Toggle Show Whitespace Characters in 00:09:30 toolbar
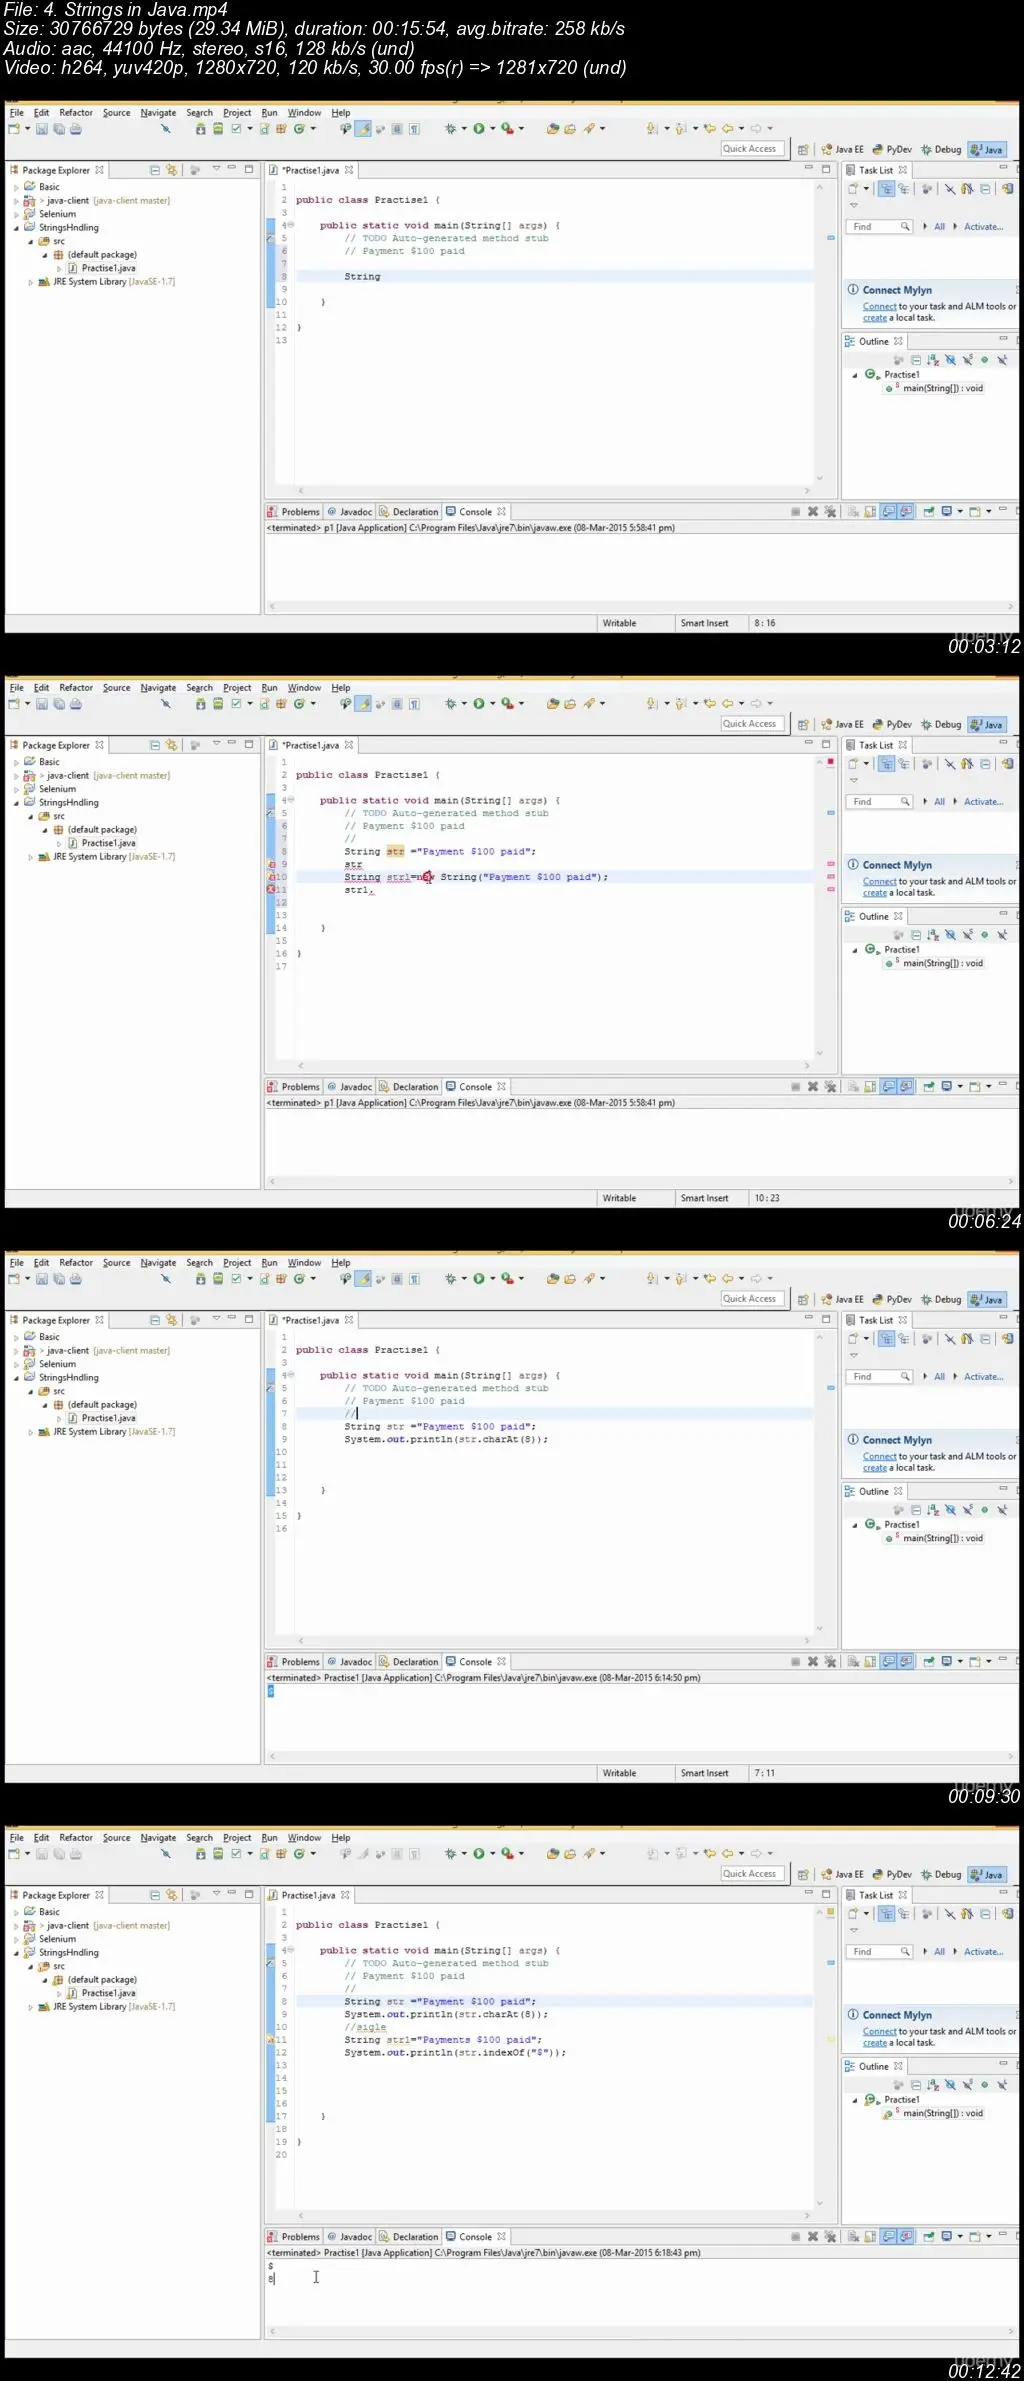This screenshot has height=2381, width=1024. [414, 1279]
